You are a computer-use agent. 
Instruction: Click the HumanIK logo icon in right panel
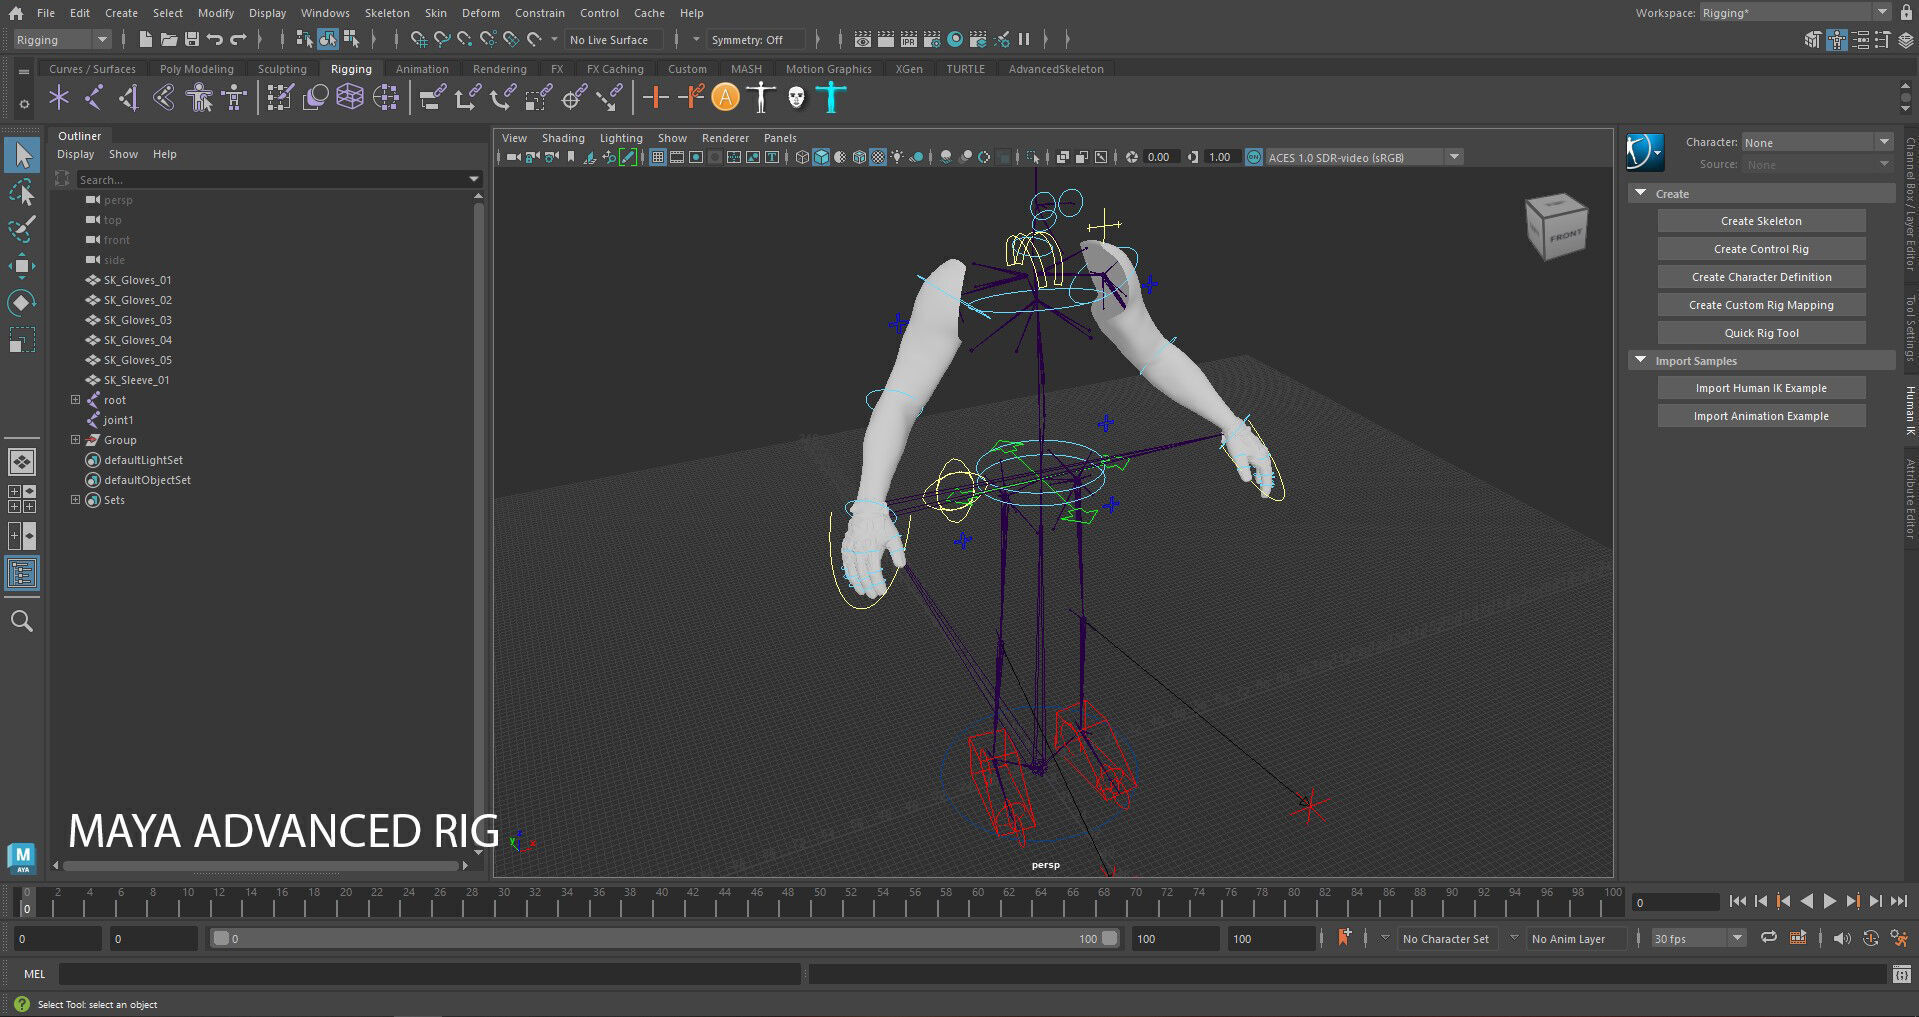pos(1645,153)
